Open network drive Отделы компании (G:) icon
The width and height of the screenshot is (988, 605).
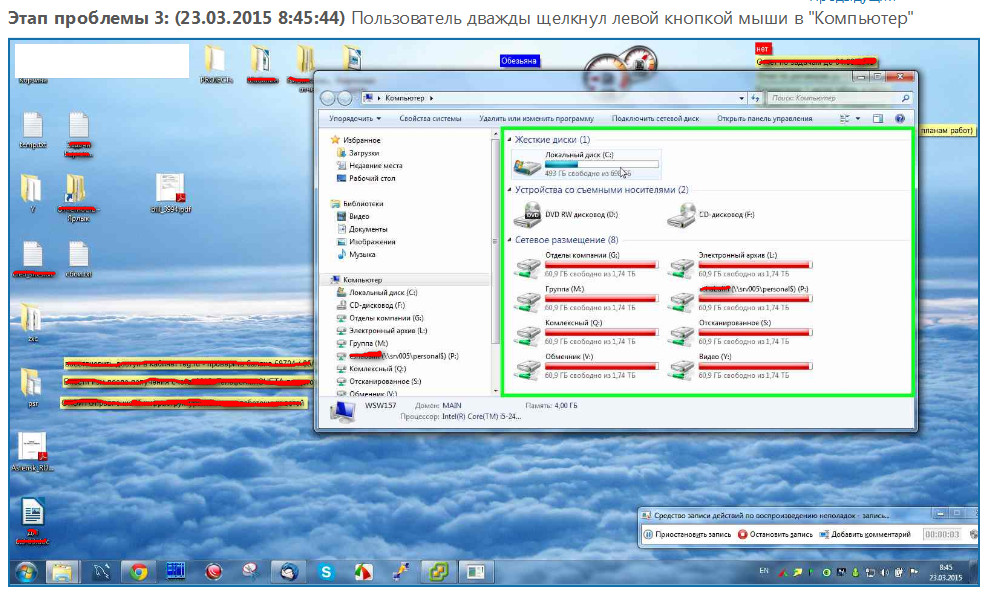point(527,267)
